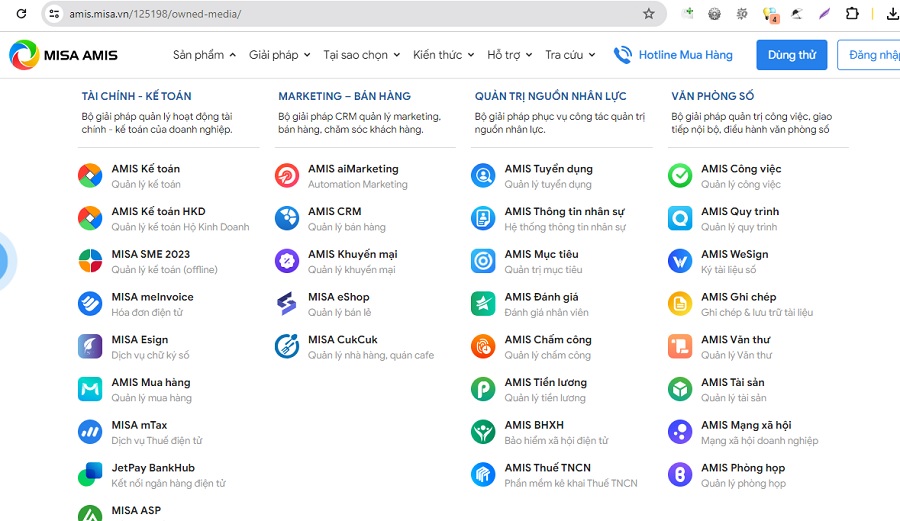Click the AMIS Chấm công icon

[x=483, y=347]
